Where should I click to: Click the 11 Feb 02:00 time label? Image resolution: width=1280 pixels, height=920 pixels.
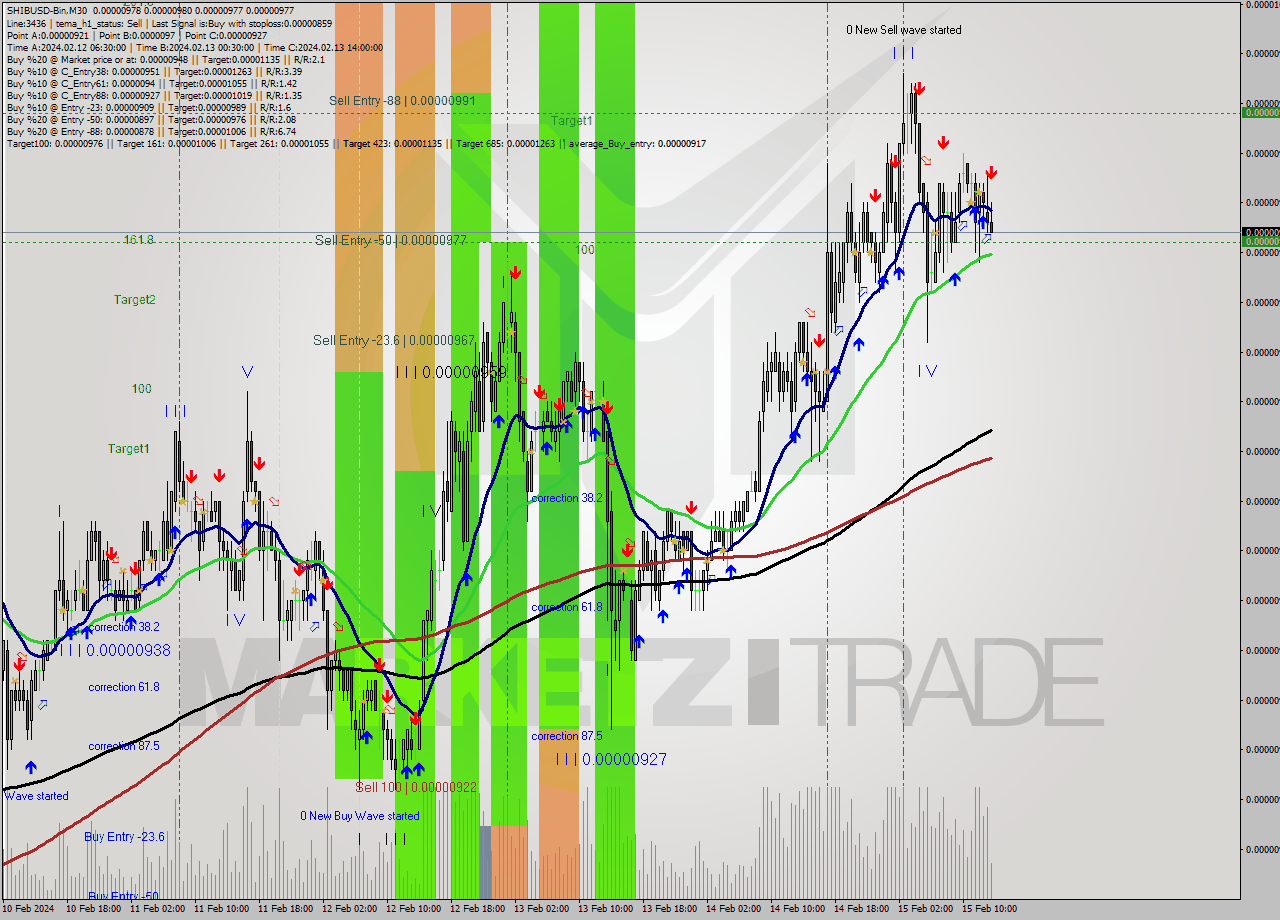click(x=157, y=909)
